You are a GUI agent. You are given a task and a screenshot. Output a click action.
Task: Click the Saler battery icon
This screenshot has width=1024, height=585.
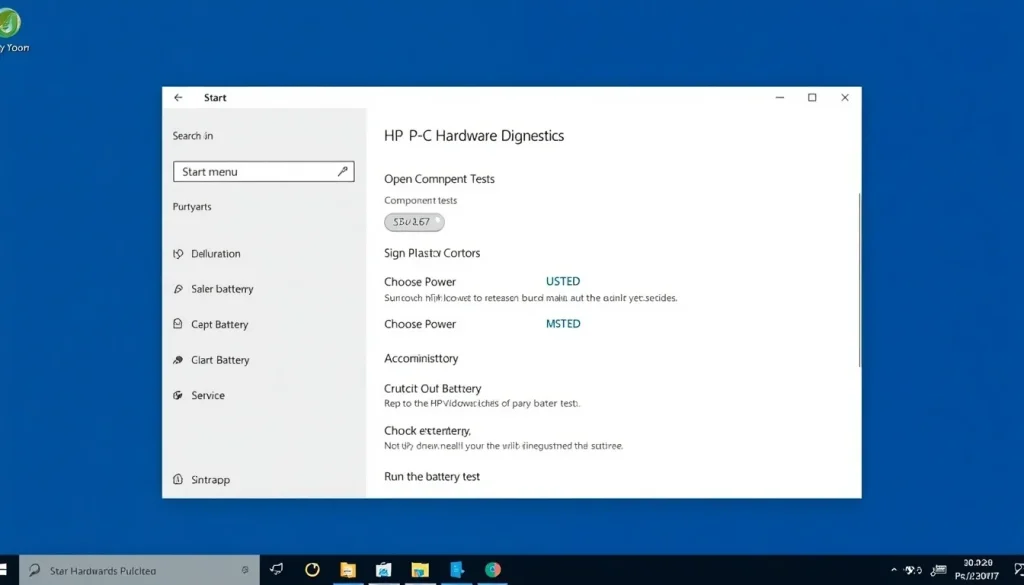[x=178, y=289]
